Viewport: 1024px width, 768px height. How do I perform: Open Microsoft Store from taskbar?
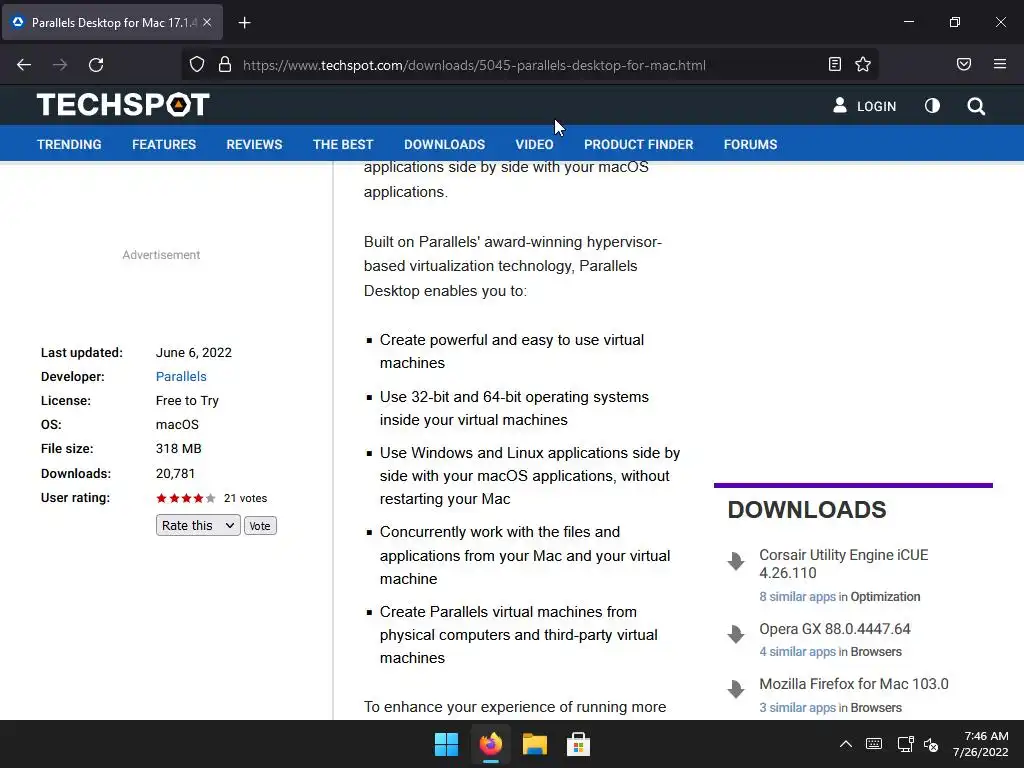[x=578, y=744]
